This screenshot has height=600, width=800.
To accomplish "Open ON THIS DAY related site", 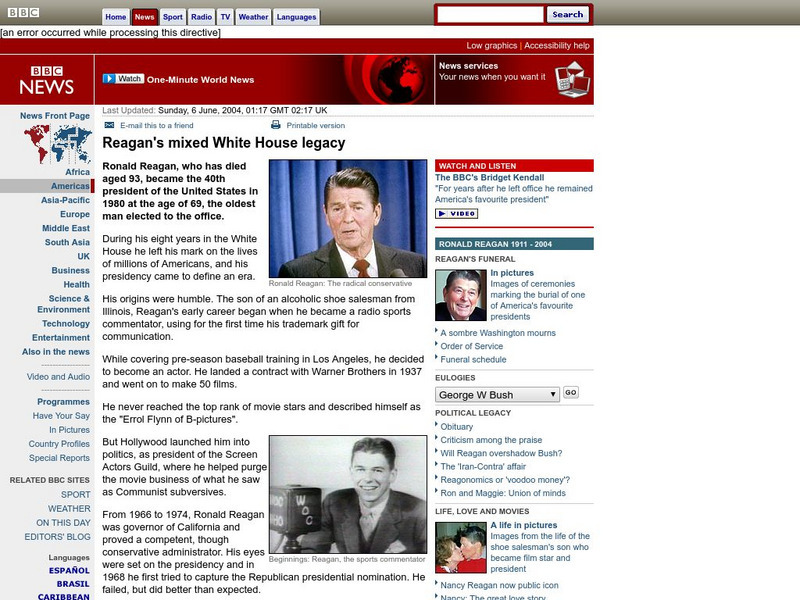I will (63, 523).
